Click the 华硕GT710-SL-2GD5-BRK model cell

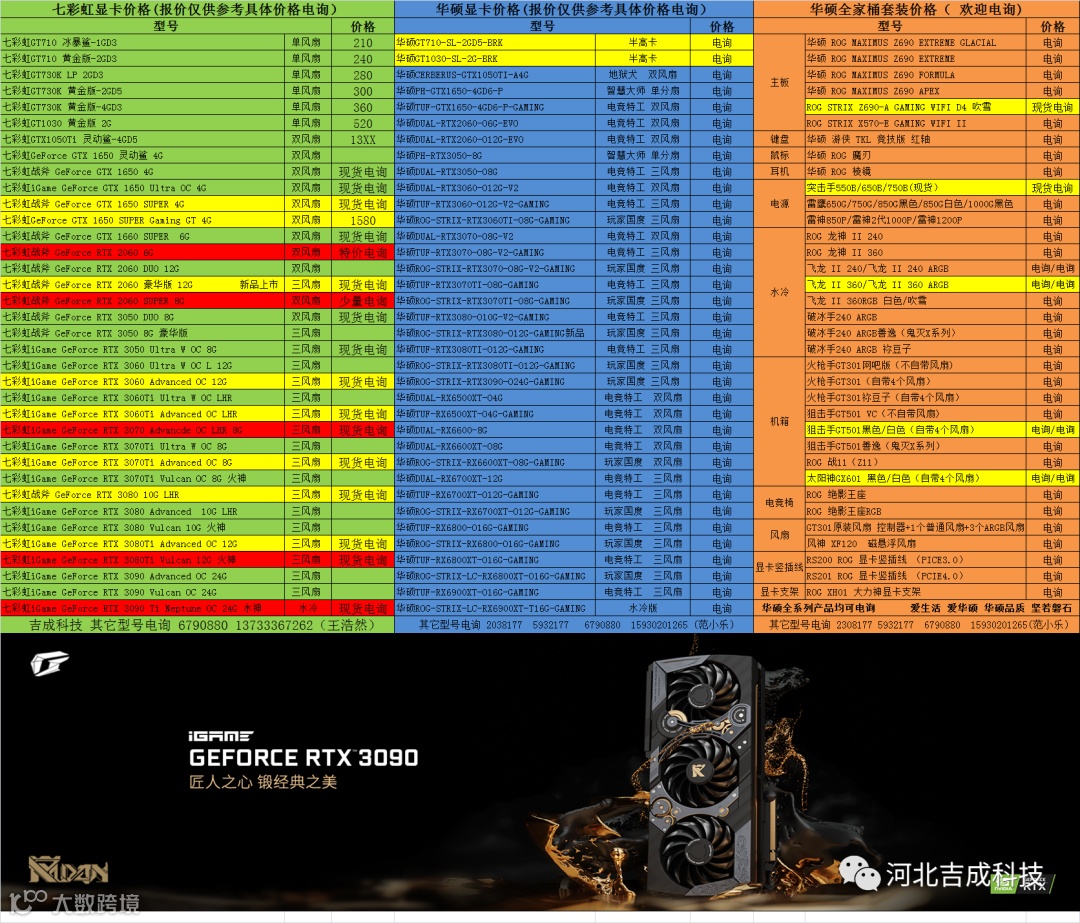pyautogui.click(x=495, y=43)
